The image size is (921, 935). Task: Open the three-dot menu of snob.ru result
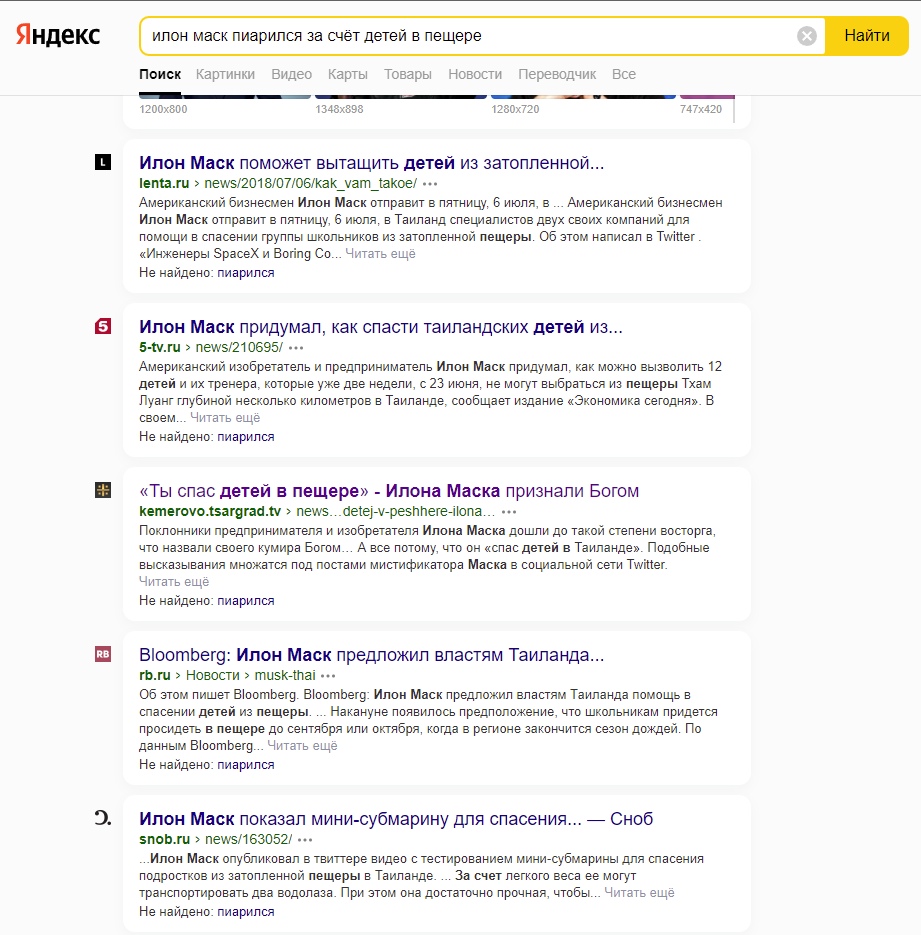(305, 840)
